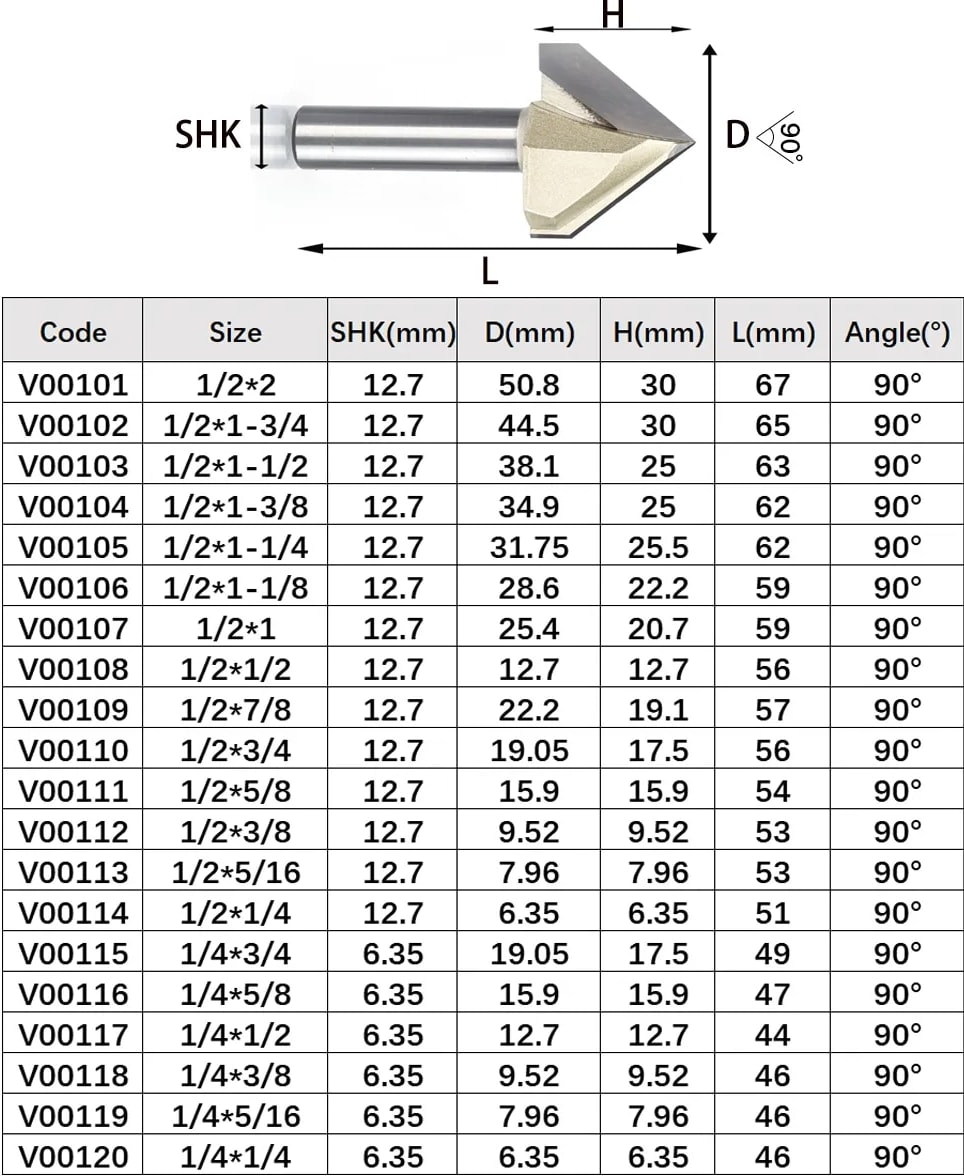This screenshot has width=964, height=1176.
Task: Click the SHK label in the diagram
Action: [207, 135]
